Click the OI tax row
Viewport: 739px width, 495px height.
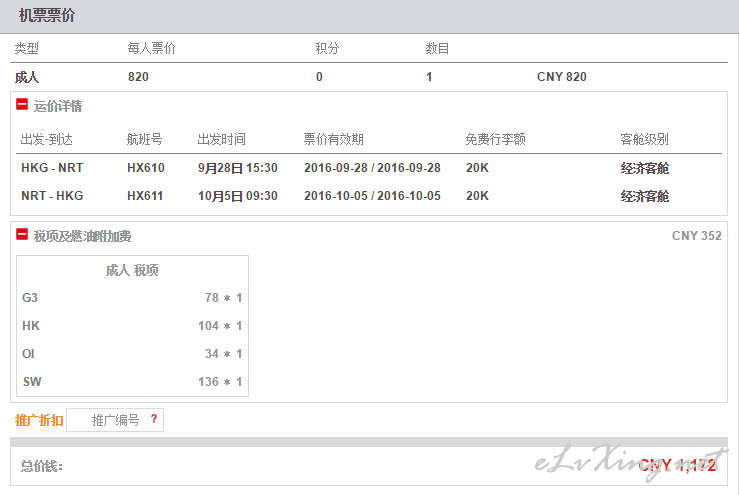click(132, 354)
